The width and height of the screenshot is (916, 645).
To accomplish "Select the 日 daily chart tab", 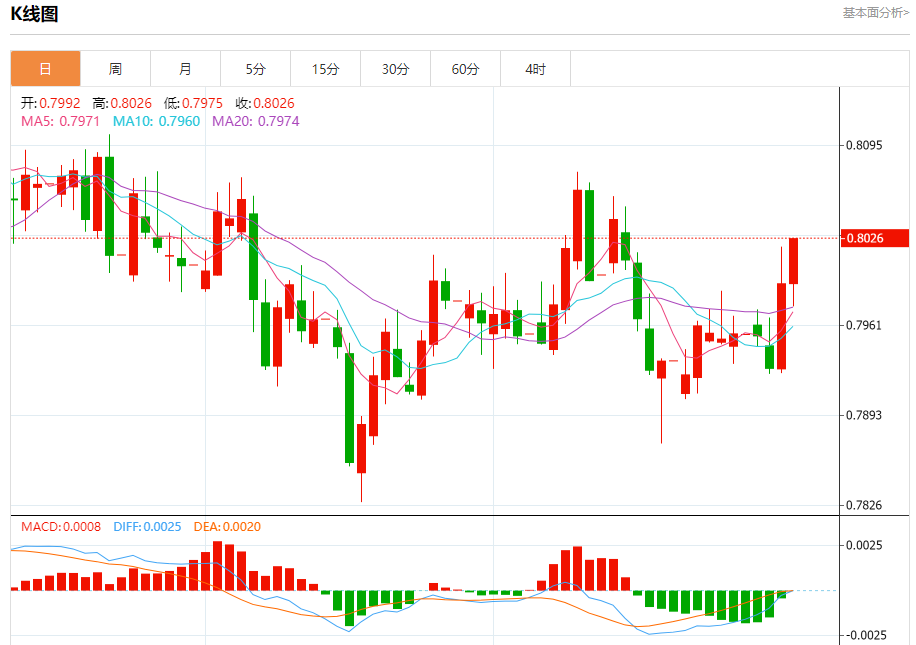I will (x=46, y=69).
